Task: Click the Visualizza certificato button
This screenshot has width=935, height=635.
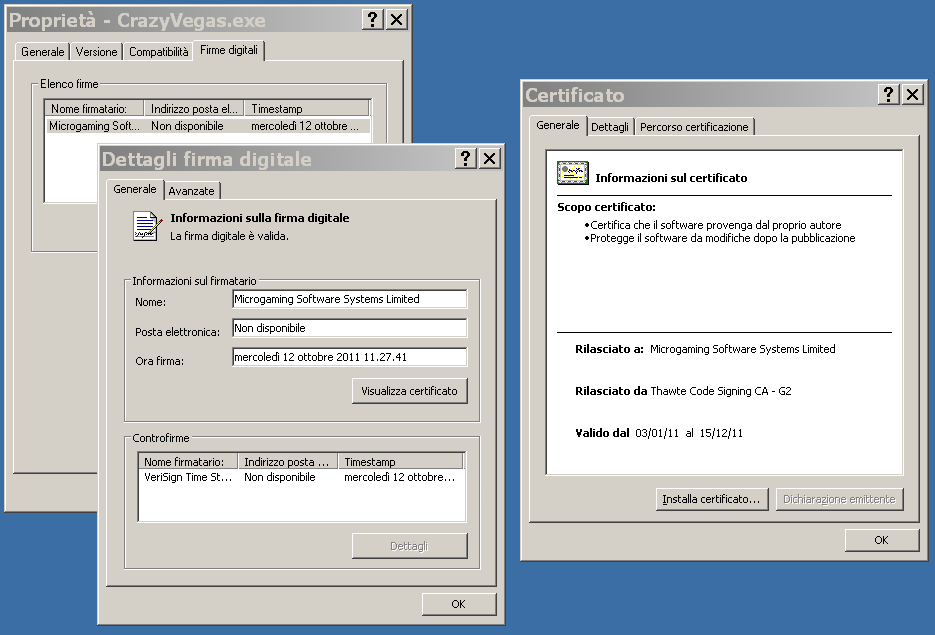Action: (x=410, y=391)
